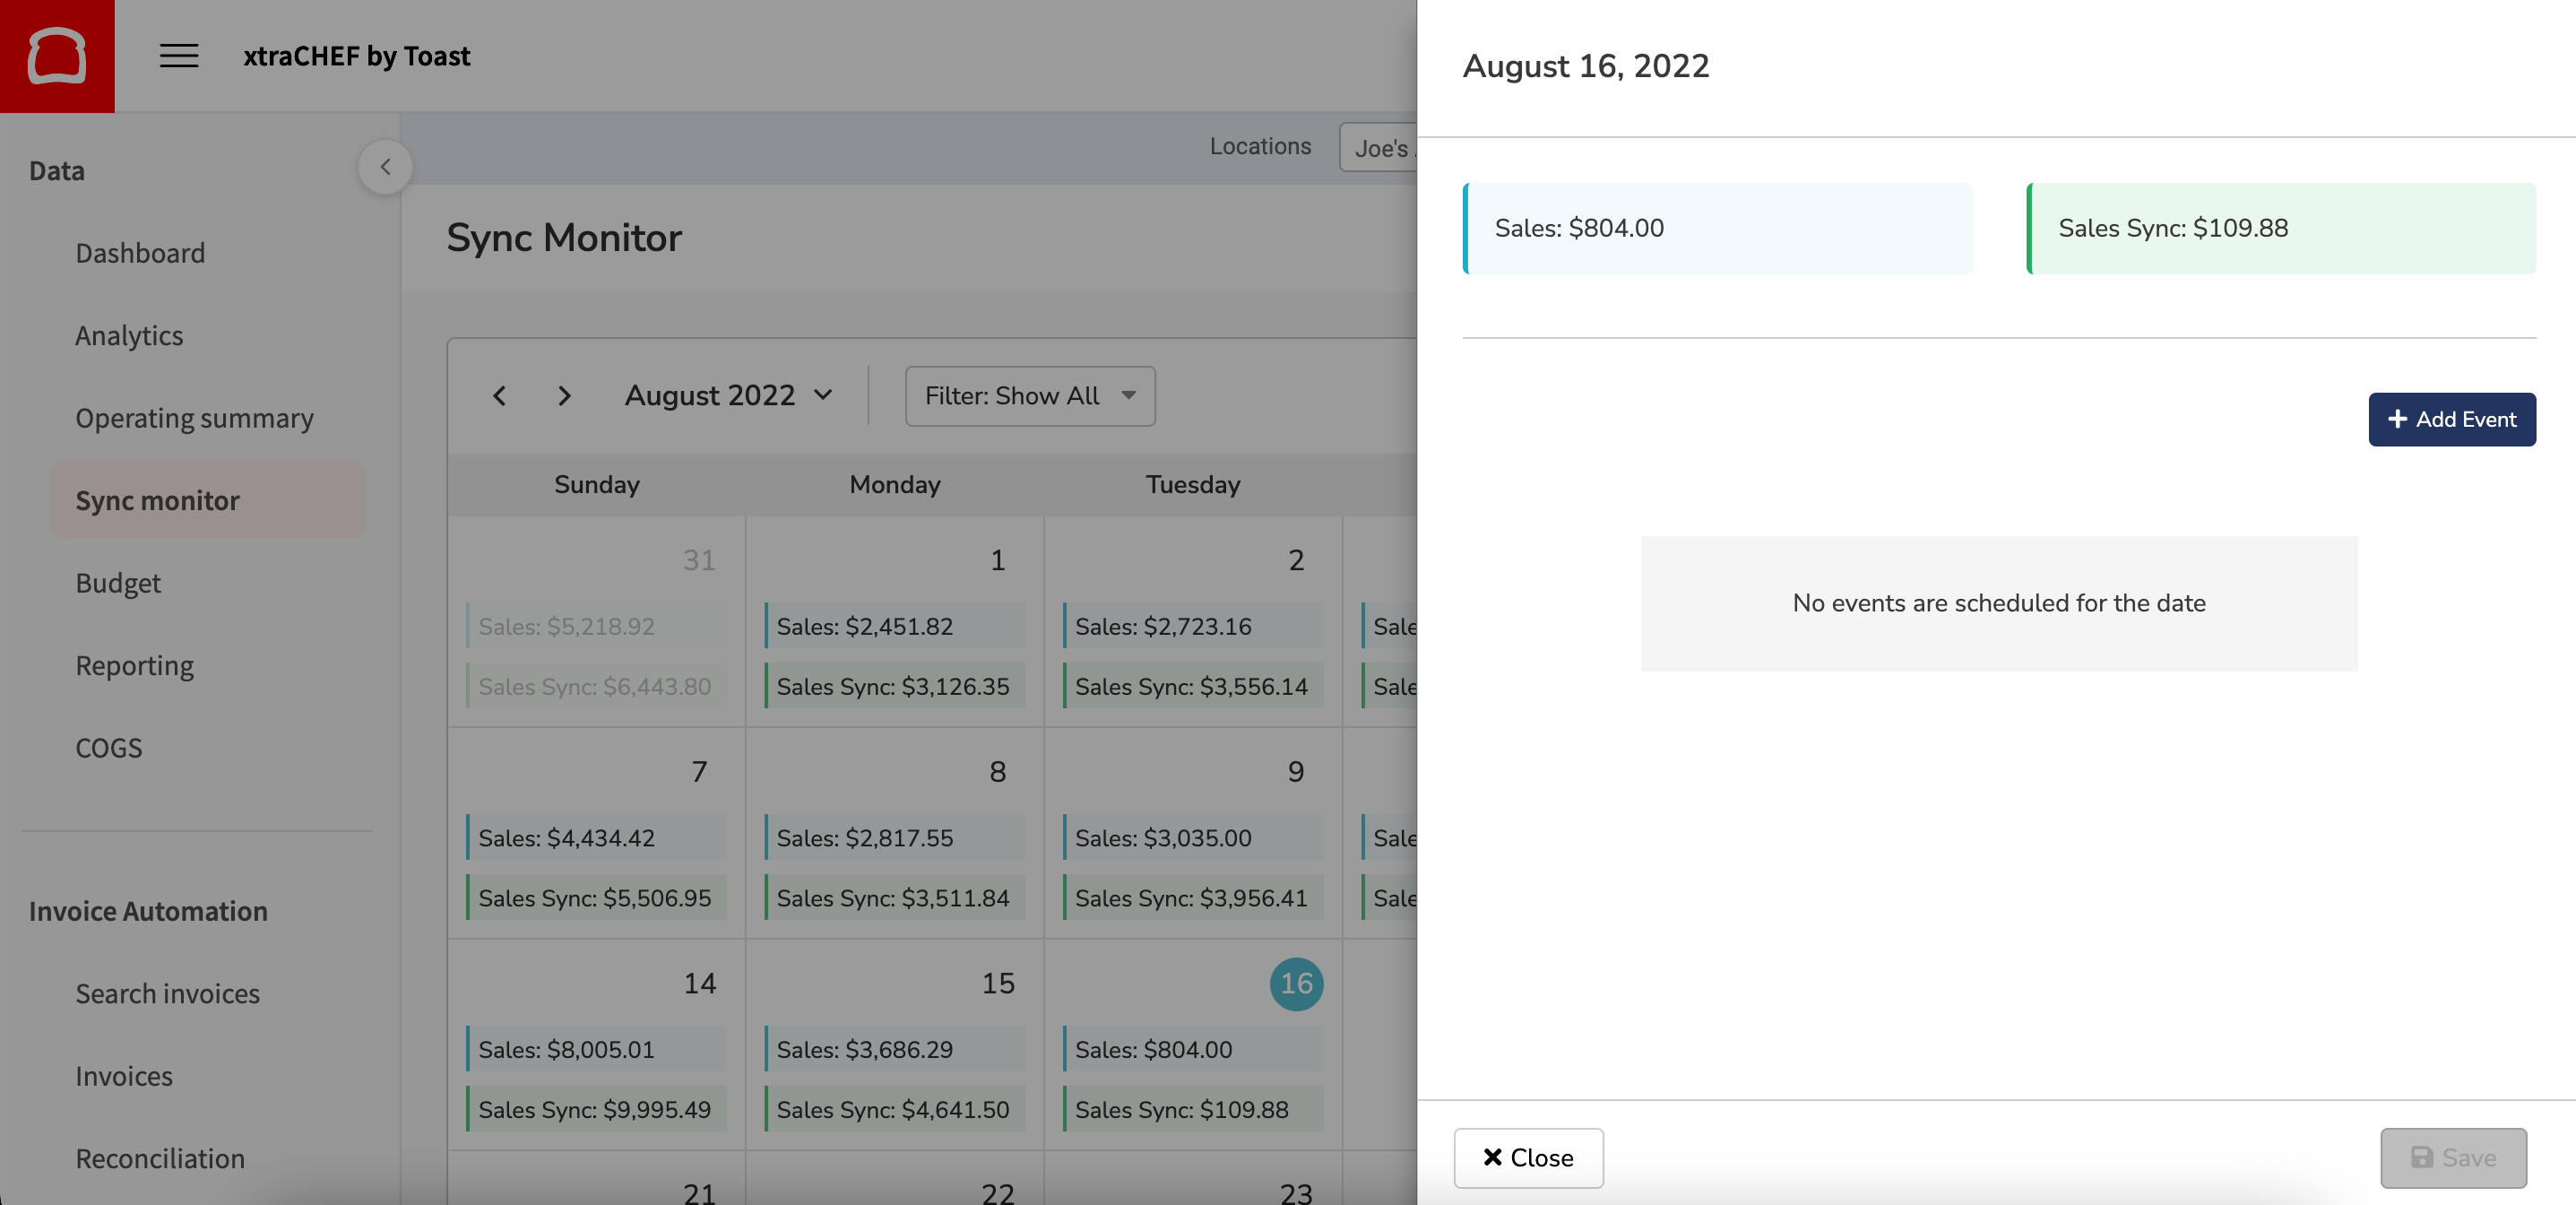Go to previous month arrow
Screen dimensions: 2576x1205
(500, 396)
